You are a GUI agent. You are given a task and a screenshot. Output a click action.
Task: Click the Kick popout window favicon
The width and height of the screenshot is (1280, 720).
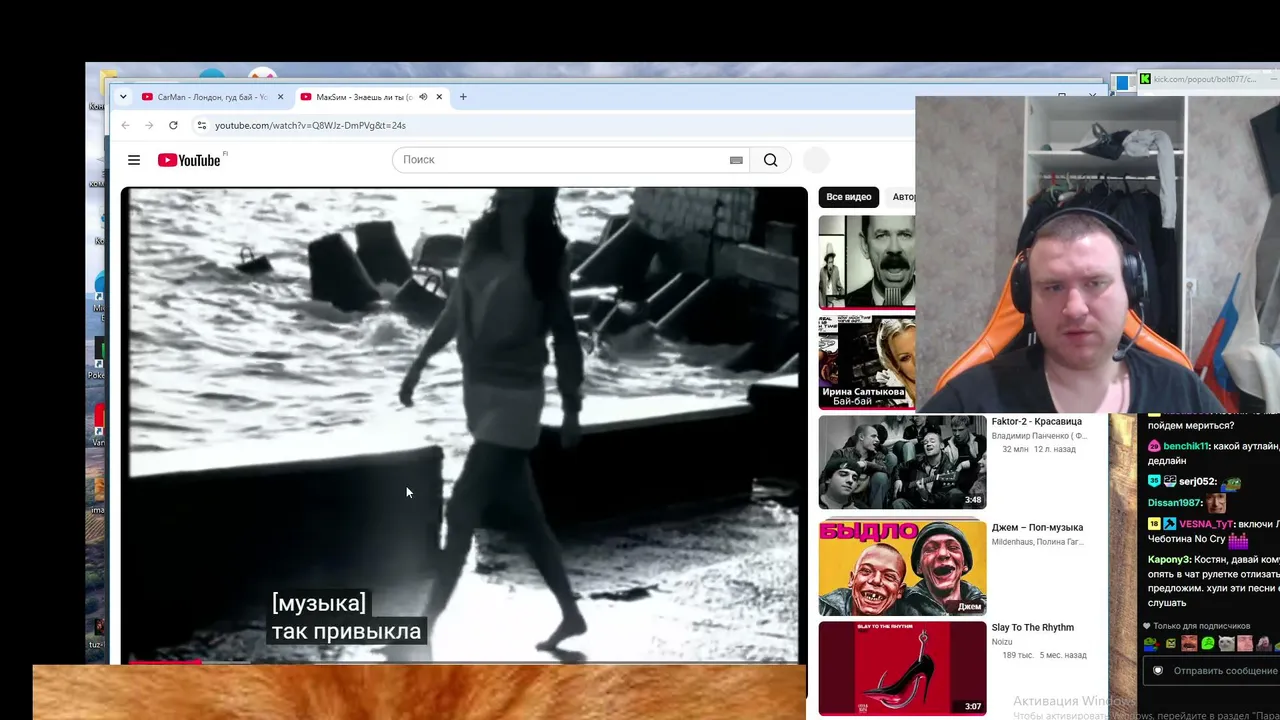pyautogui.click(x=1145, y=79)
